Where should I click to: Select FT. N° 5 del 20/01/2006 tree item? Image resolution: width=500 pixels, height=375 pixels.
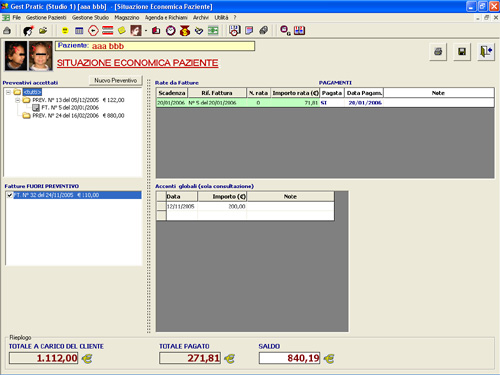pos(70,108)
